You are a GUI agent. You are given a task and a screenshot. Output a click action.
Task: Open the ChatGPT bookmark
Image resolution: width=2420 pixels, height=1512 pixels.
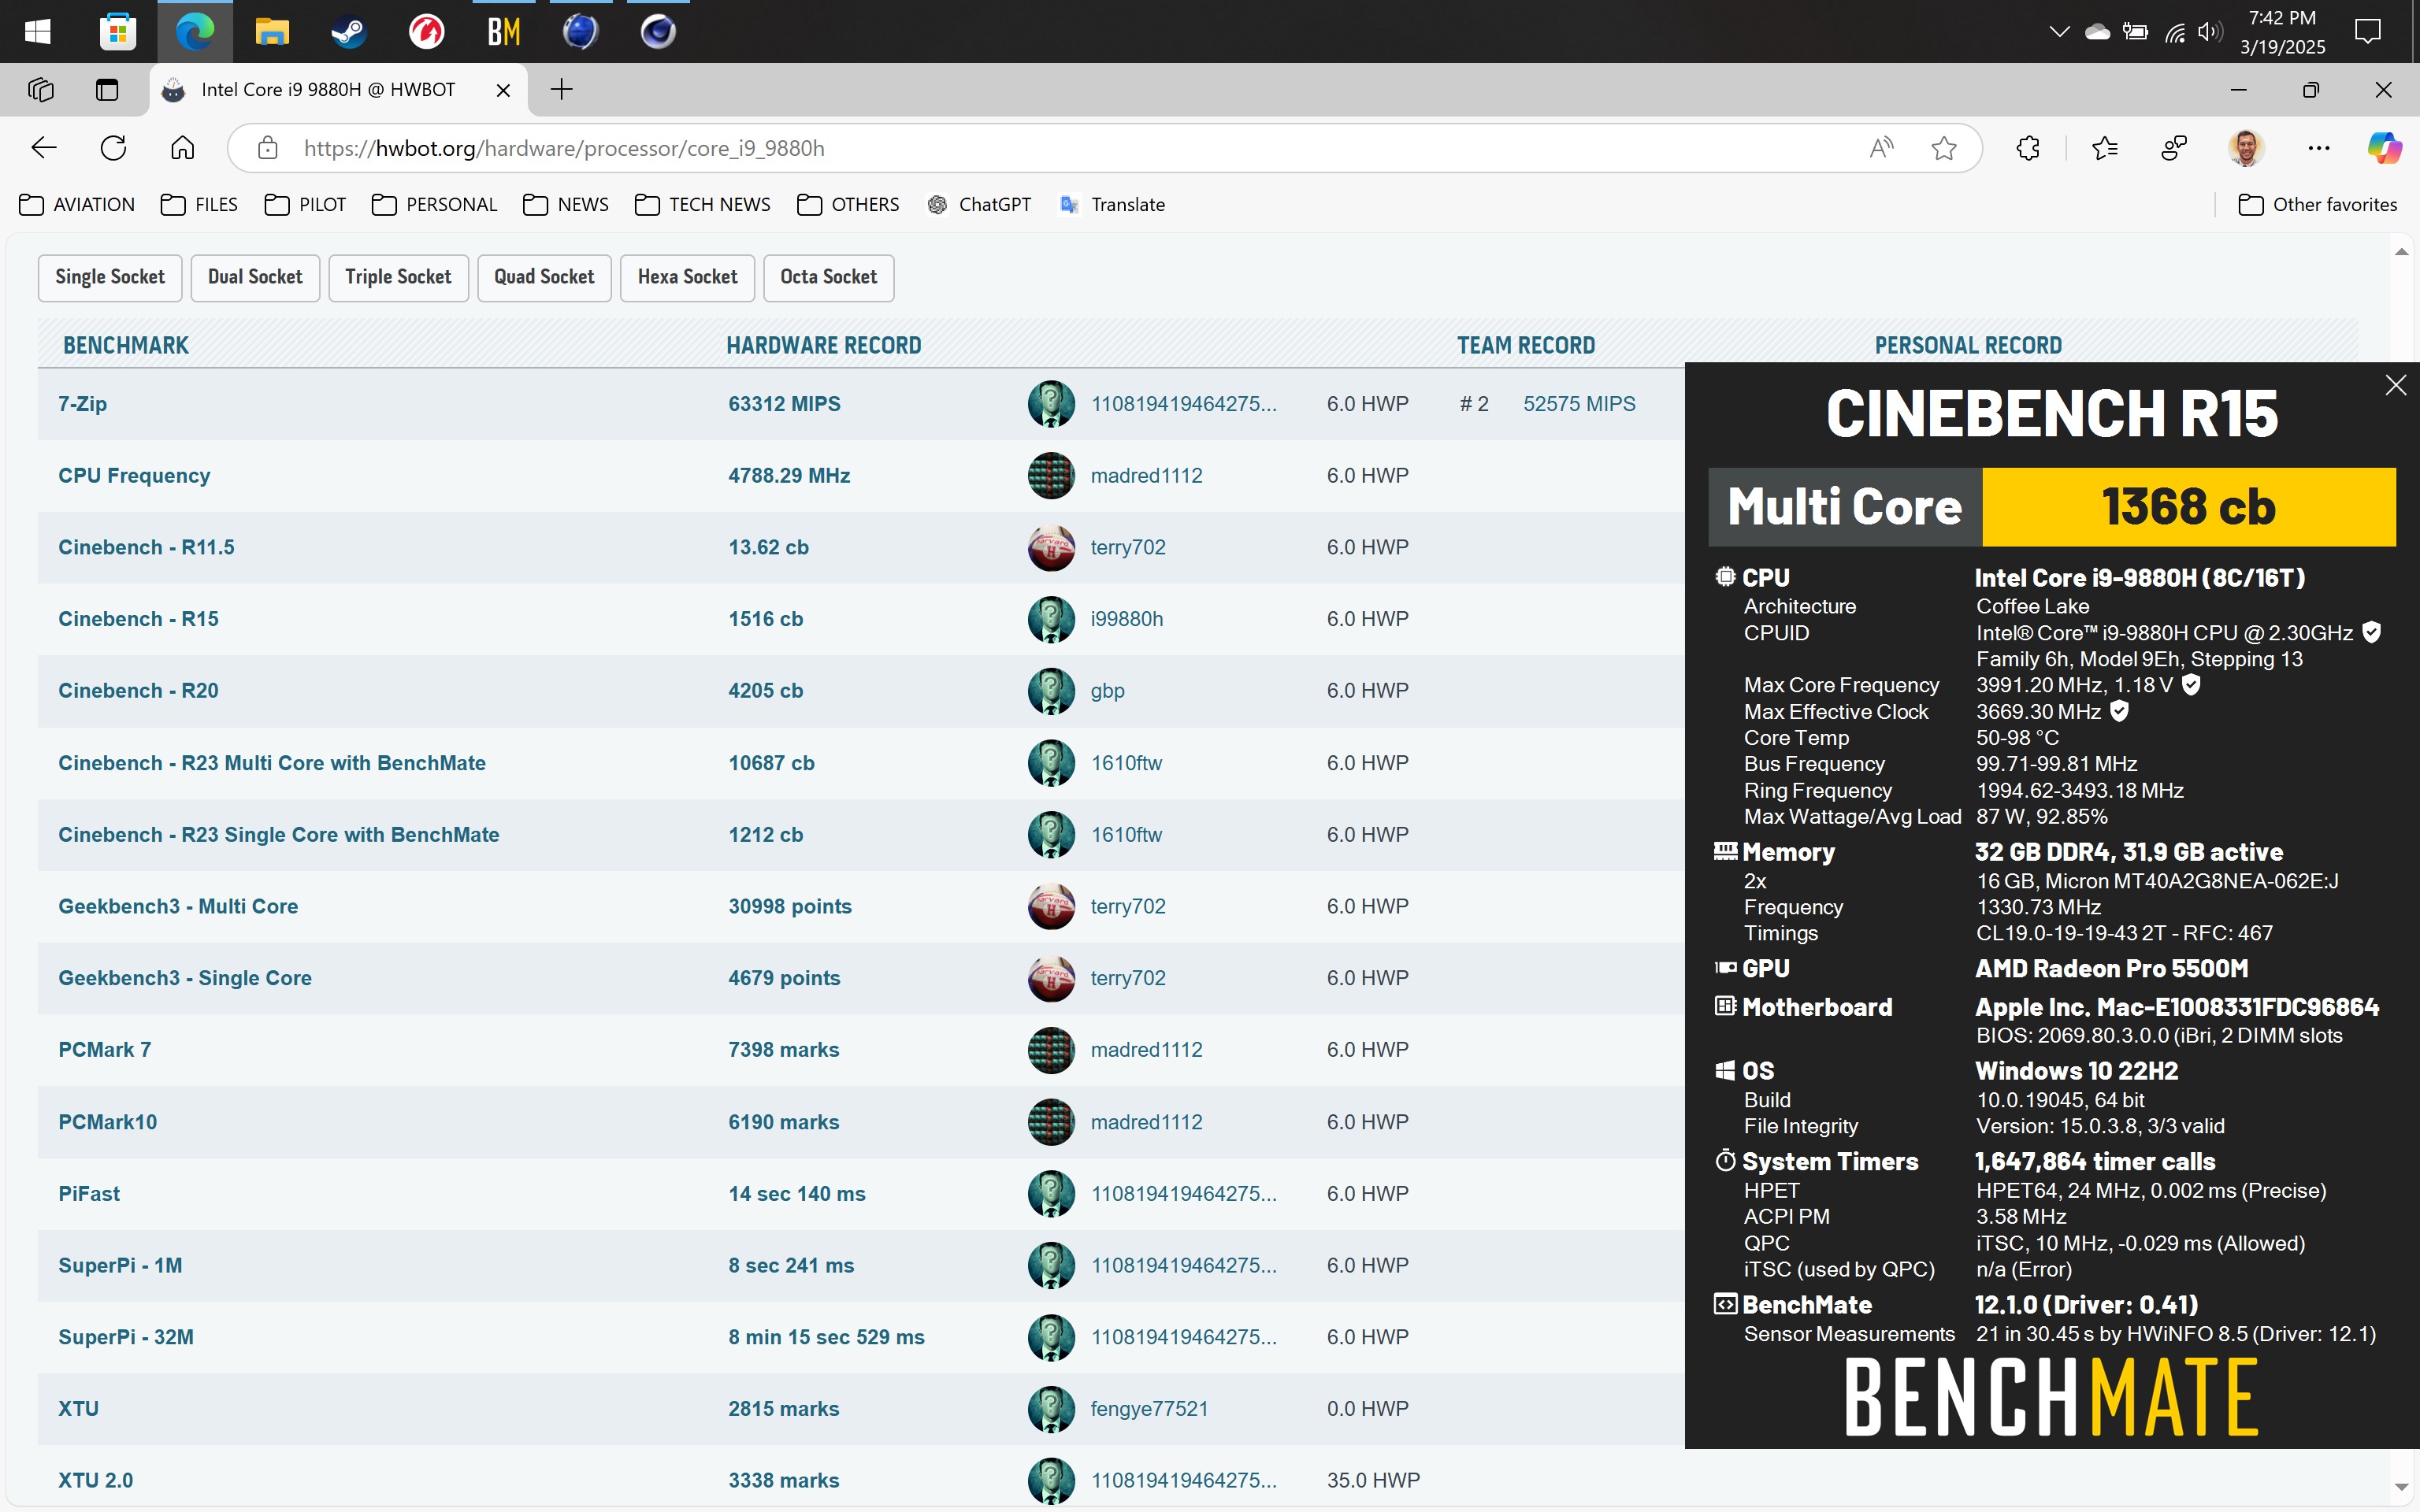(979, 204)
